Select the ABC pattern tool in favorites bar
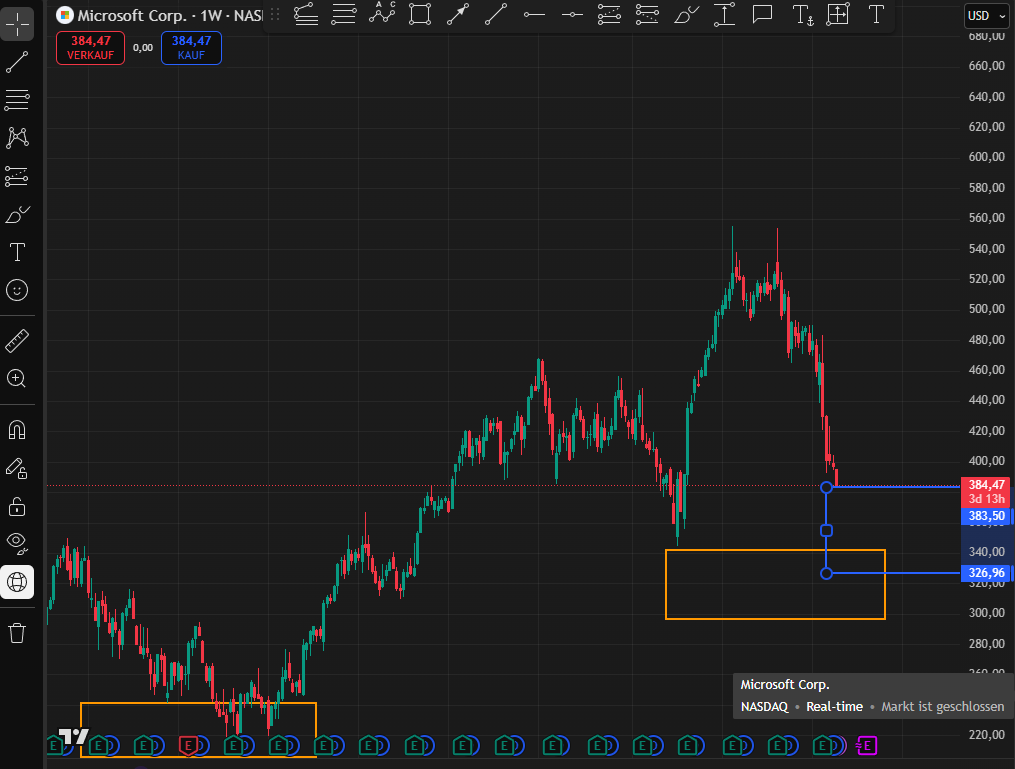The width and height of the screenshot is (1015, 769). click(382, 13)
